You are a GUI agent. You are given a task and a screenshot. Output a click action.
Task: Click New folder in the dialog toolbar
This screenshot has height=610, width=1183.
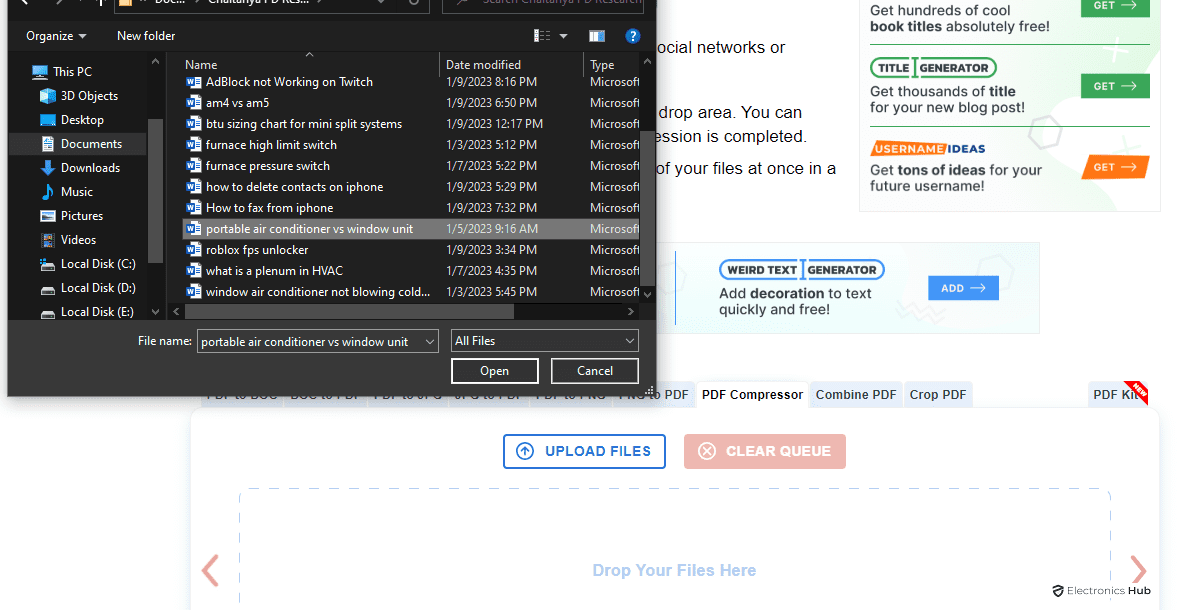[146, 36]
